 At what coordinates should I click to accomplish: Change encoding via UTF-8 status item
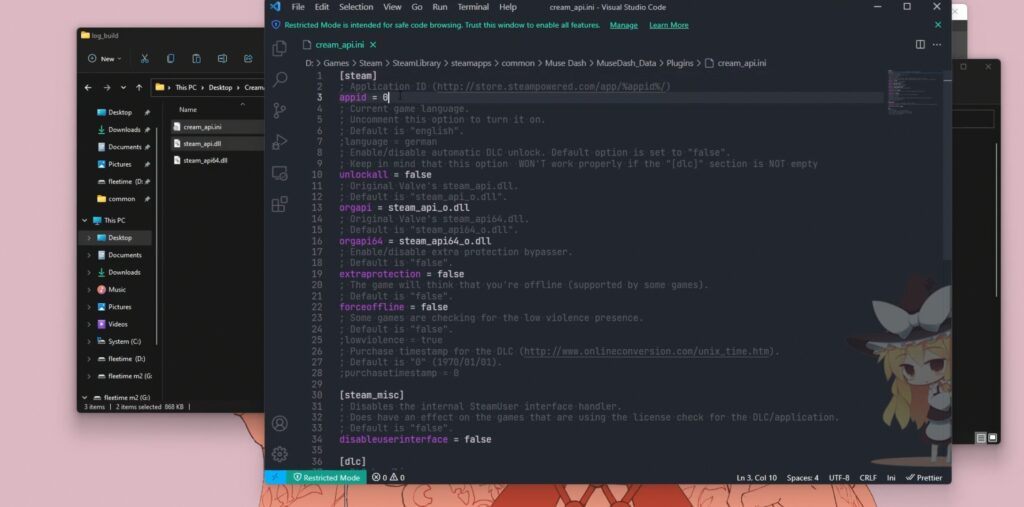coord(839,478)
